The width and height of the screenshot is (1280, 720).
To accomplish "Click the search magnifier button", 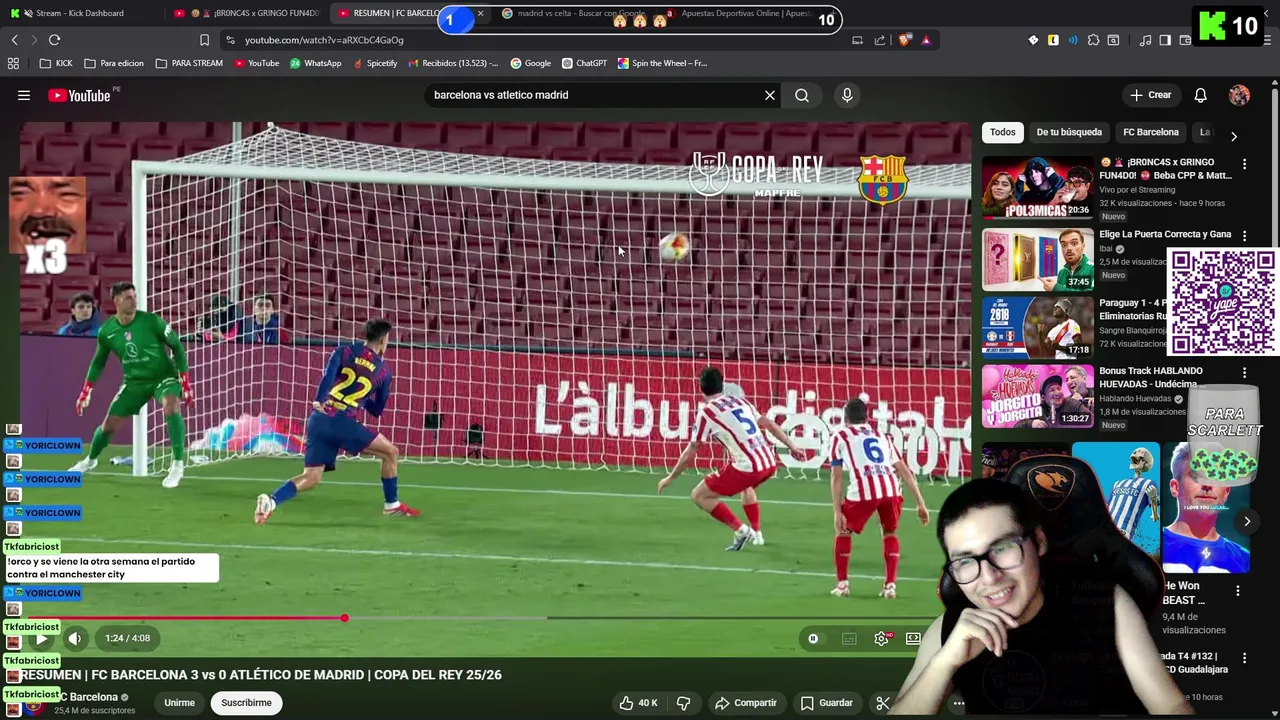I will (x=802, y=95).
